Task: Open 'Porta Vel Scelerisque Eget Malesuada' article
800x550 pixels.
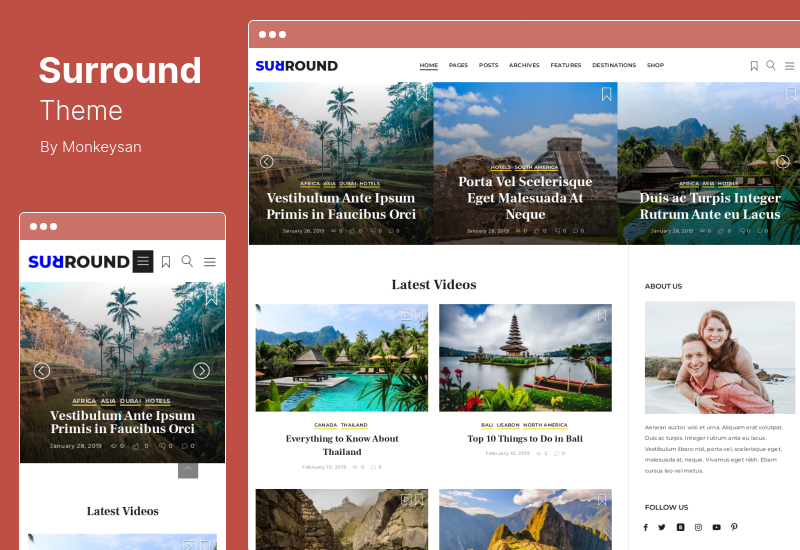Action: click(525, 198)
